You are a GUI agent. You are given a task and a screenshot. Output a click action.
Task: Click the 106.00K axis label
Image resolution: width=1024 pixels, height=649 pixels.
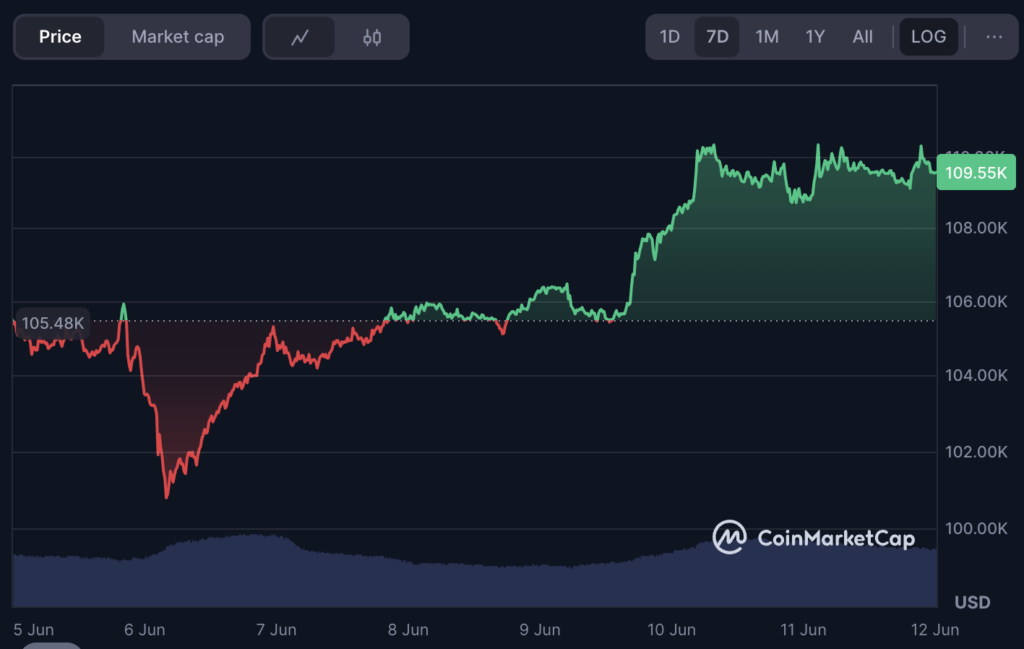(976, 302)
